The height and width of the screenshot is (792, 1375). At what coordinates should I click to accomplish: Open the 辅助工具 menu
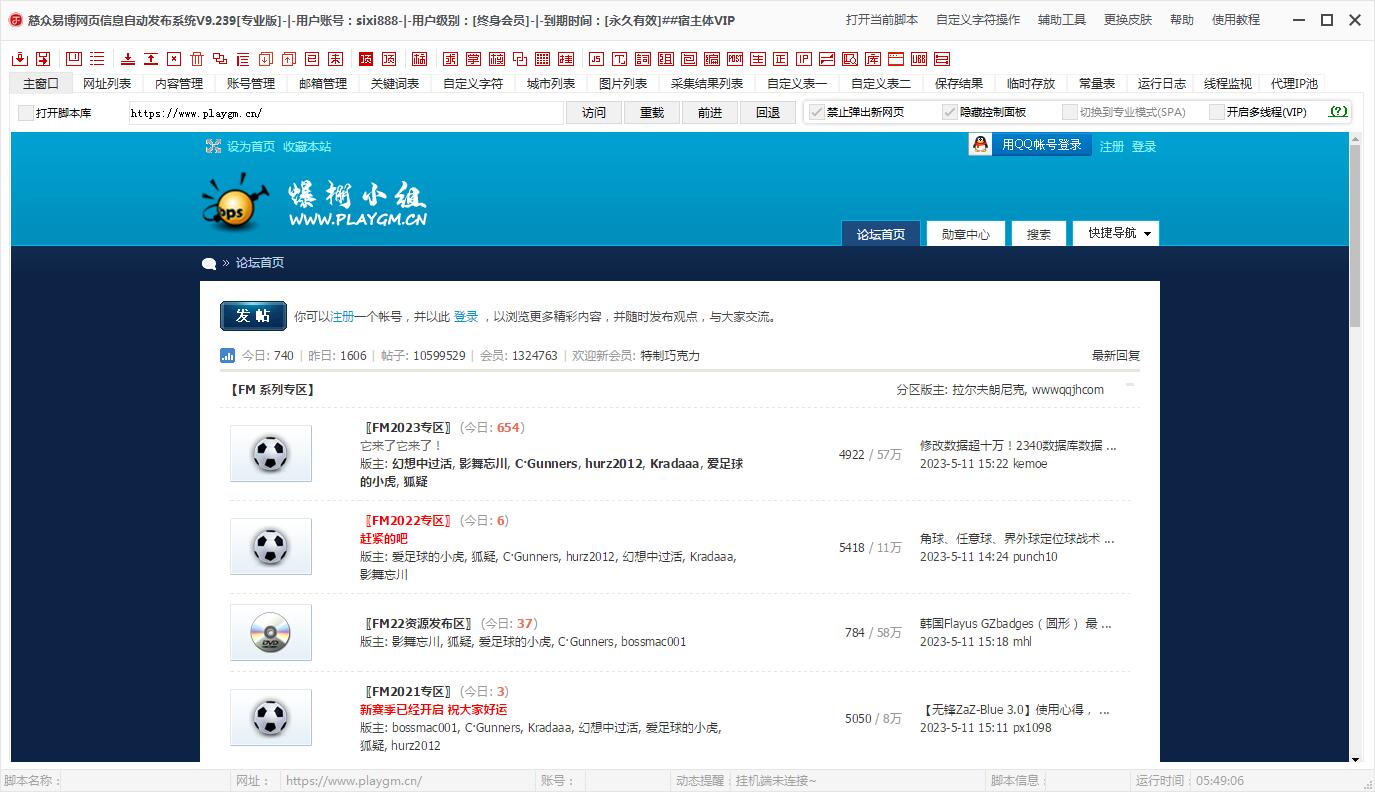point(1062,20)
